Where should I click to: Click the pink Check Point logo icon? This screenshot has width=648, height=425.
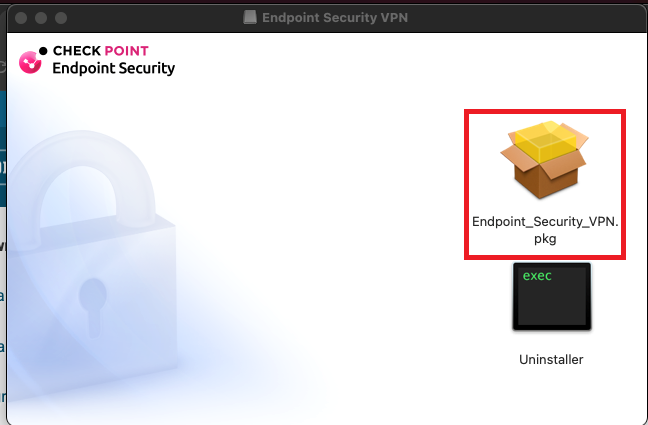(x=30, y=62)
